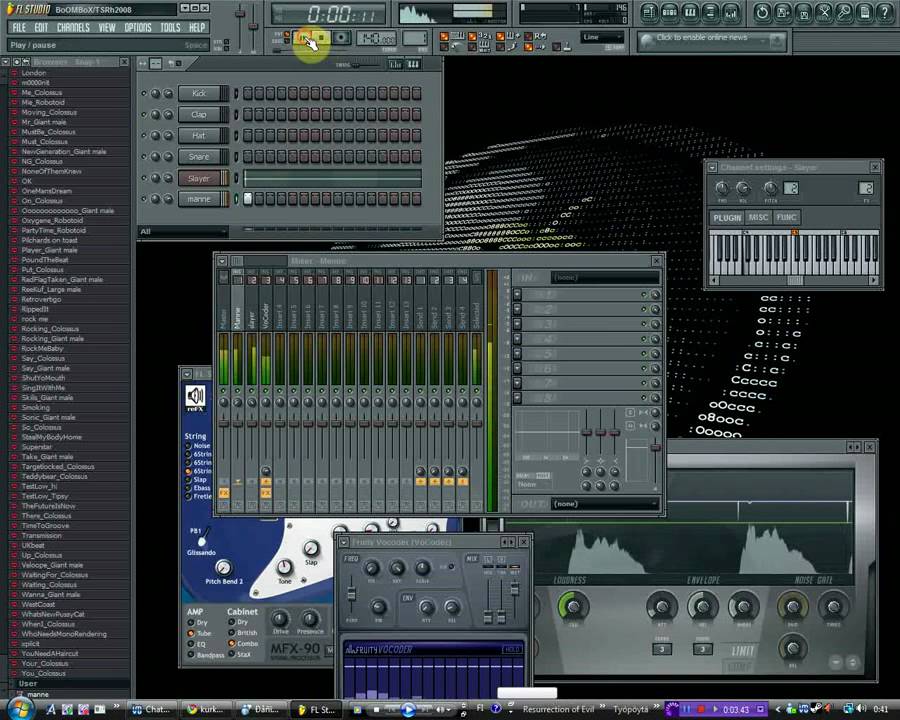Open the piano roll window icon
The height and width of the screenshot is (720, 900).
pos(690,12)
